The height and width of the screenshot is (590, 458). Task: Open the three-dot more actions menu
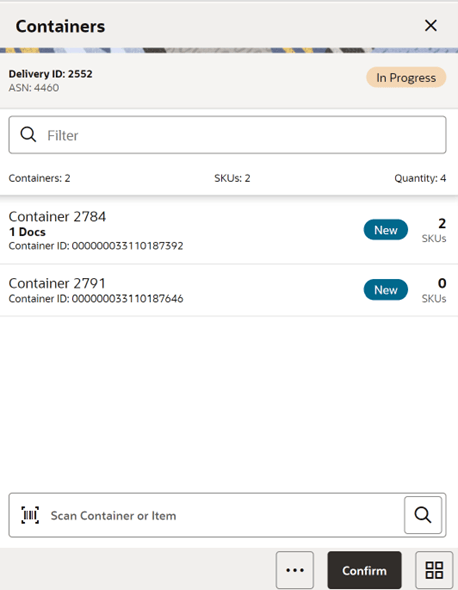coord(295,570)
